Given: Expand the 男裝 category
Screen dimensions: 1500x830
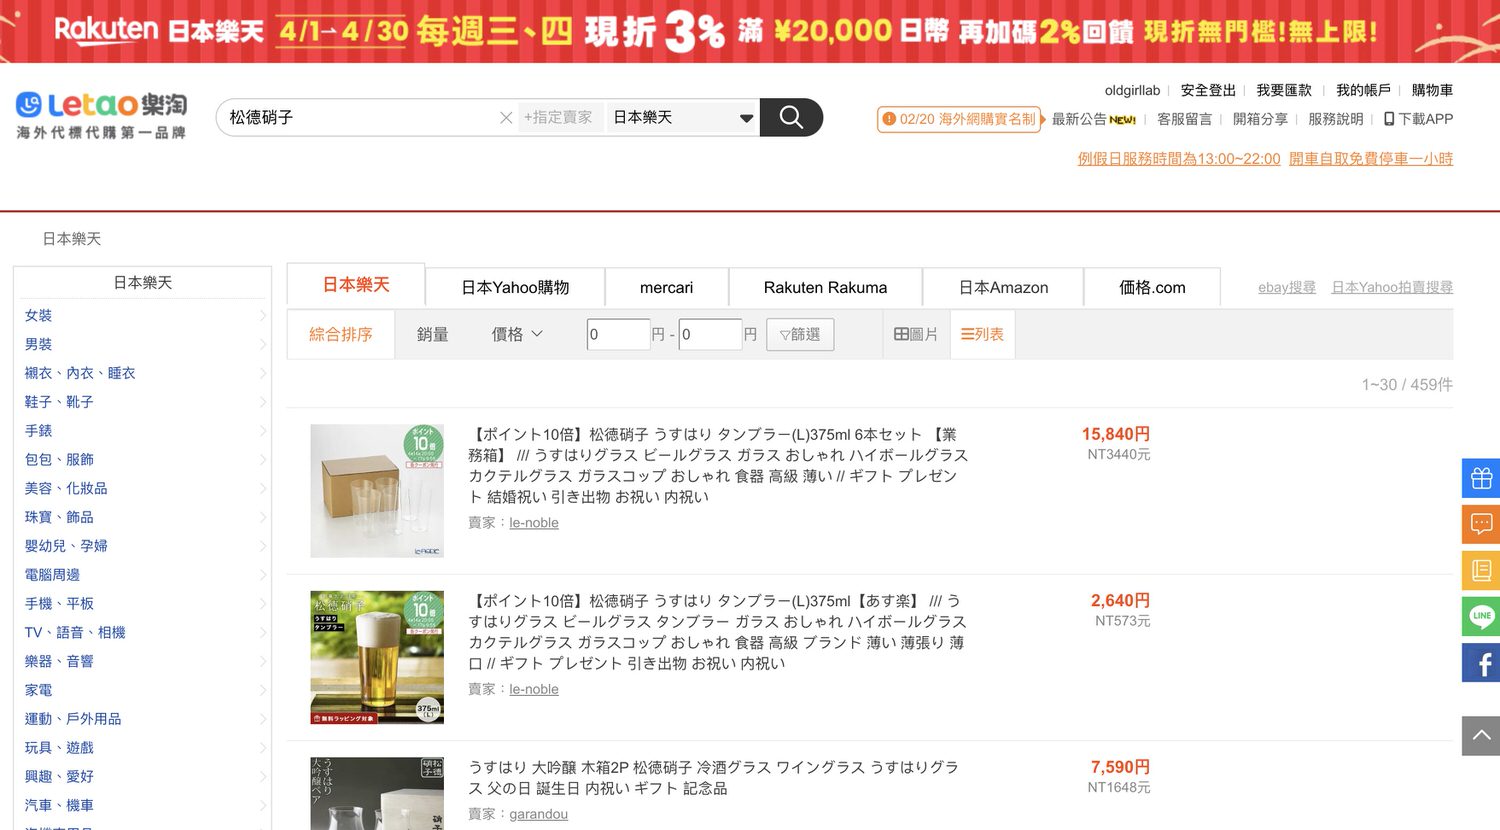Looking at the screenshot, I should (x=143, y=344).
